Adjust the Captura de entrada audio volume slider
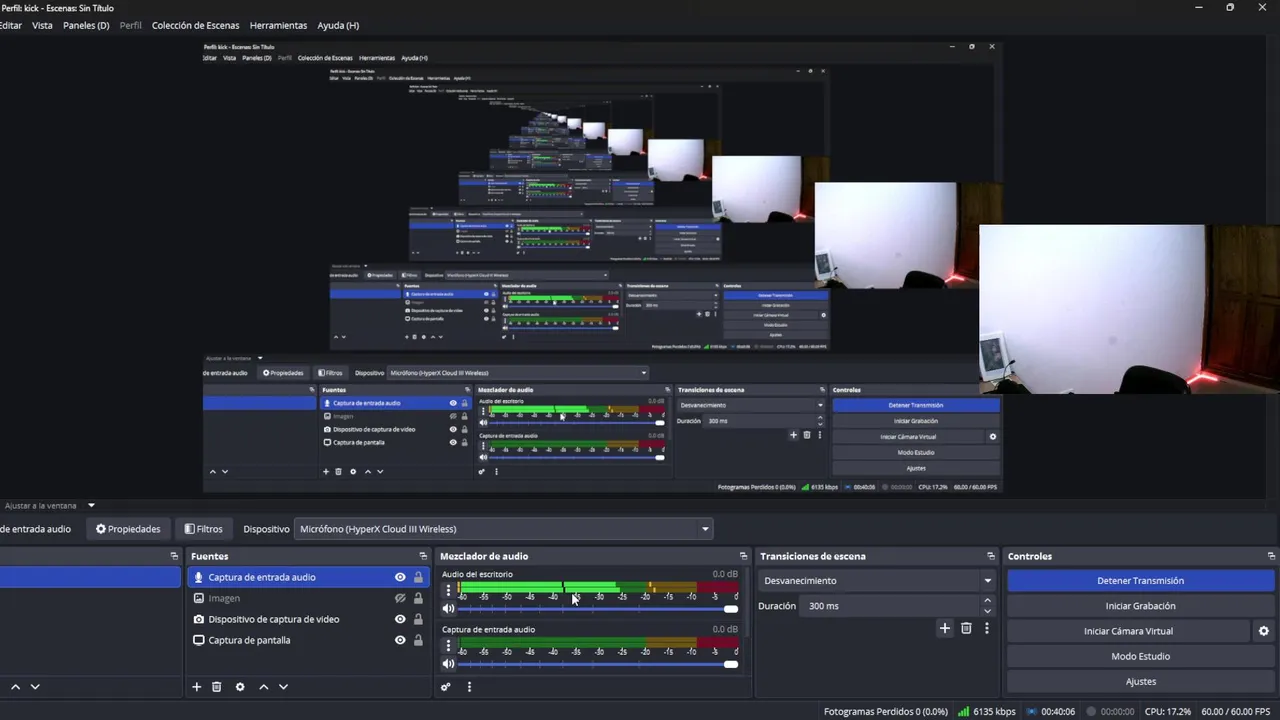The width and height of the screenshot is (1280, 720). pos(598,664)
